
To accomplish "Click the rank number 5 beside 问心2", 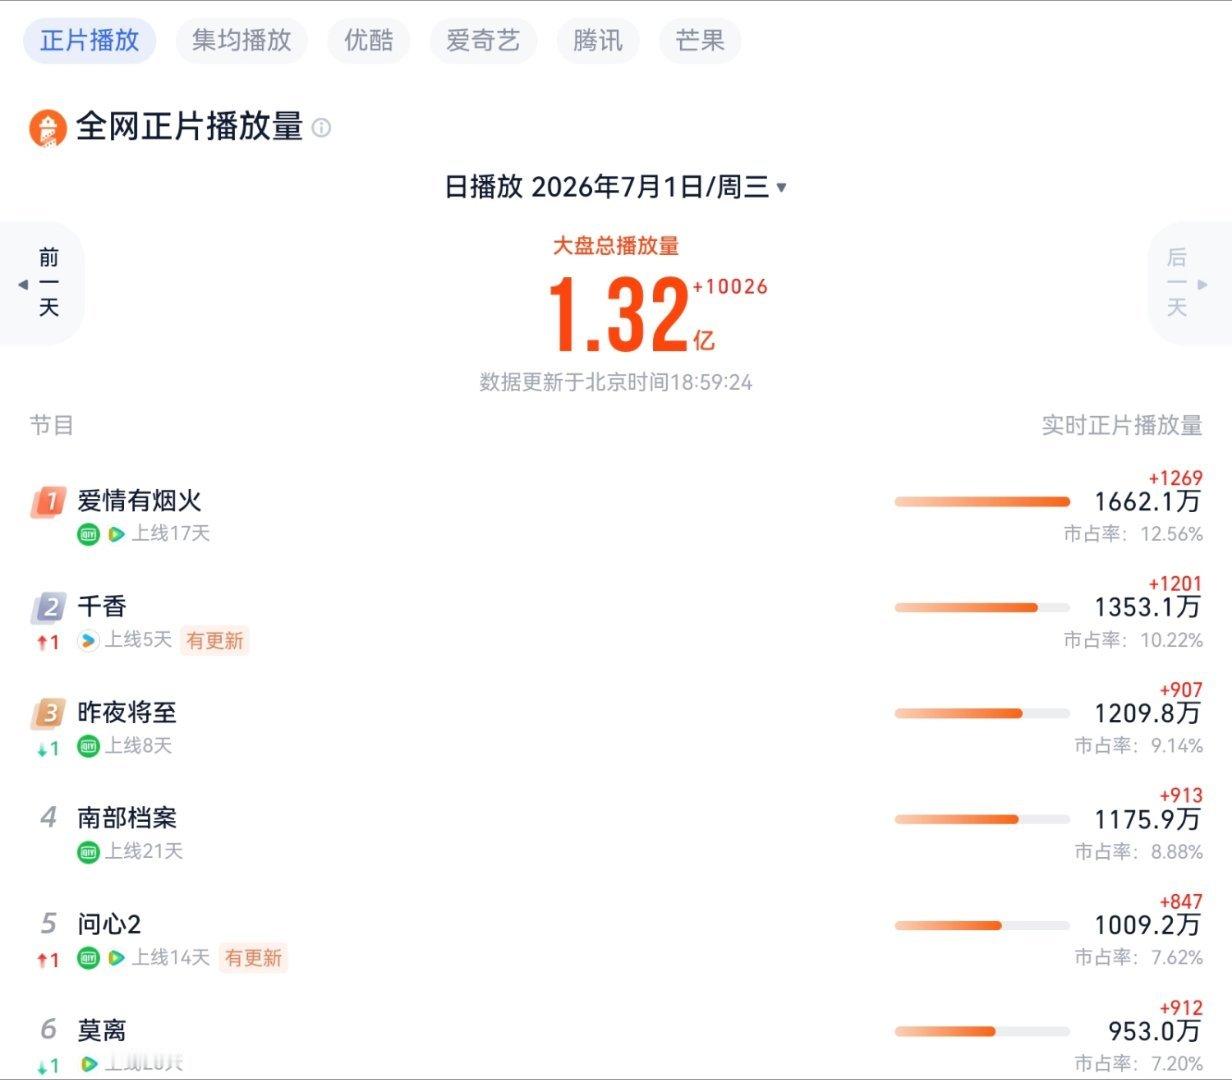I will (48, 923).
